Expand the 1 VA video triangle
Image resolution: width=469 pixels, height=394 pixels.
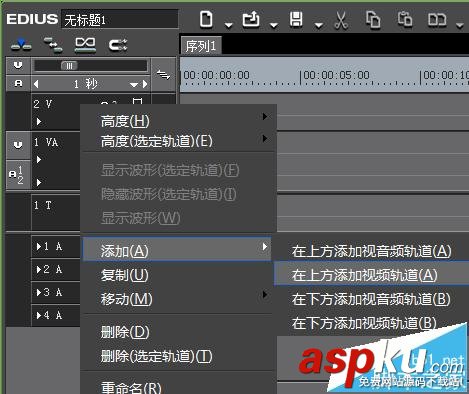coord(39,160)
